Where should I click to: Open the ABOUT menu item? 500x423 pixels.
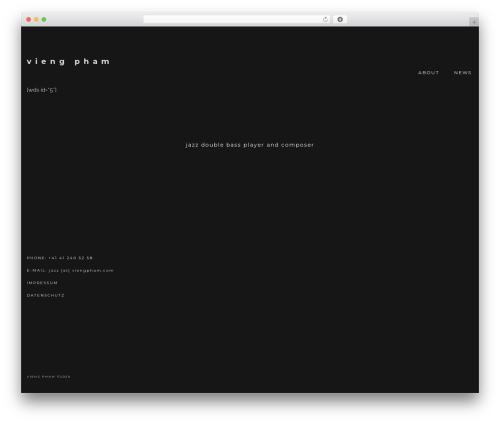[x=428, y=73]
